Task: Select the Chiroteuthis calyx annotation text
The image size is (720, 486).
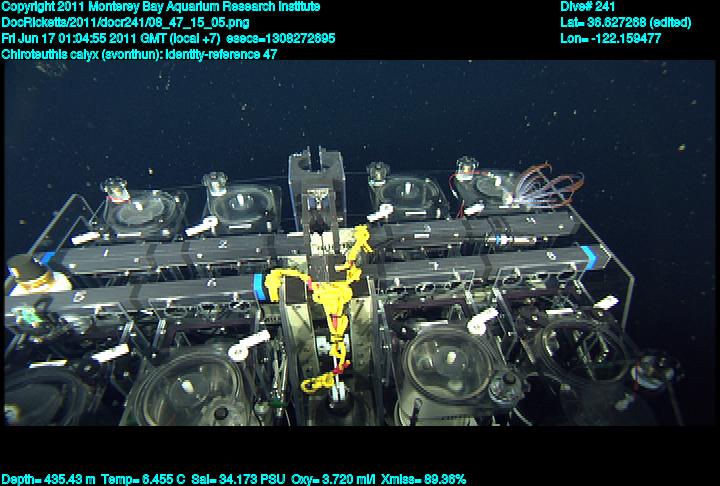Action: (140, 54)
